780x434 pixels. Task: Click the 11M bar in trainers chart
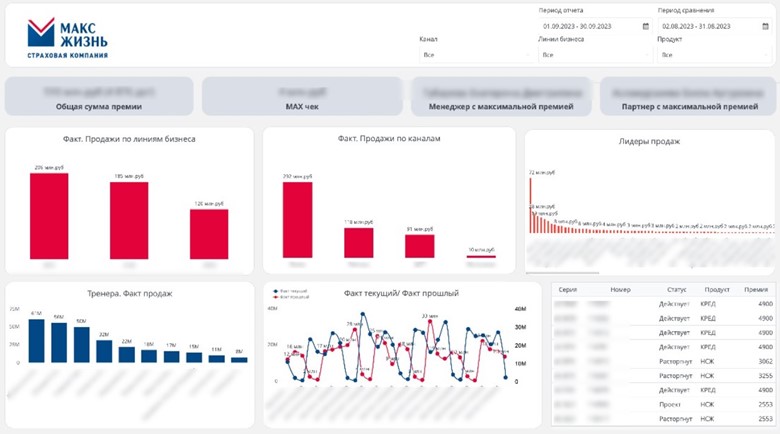216,359
